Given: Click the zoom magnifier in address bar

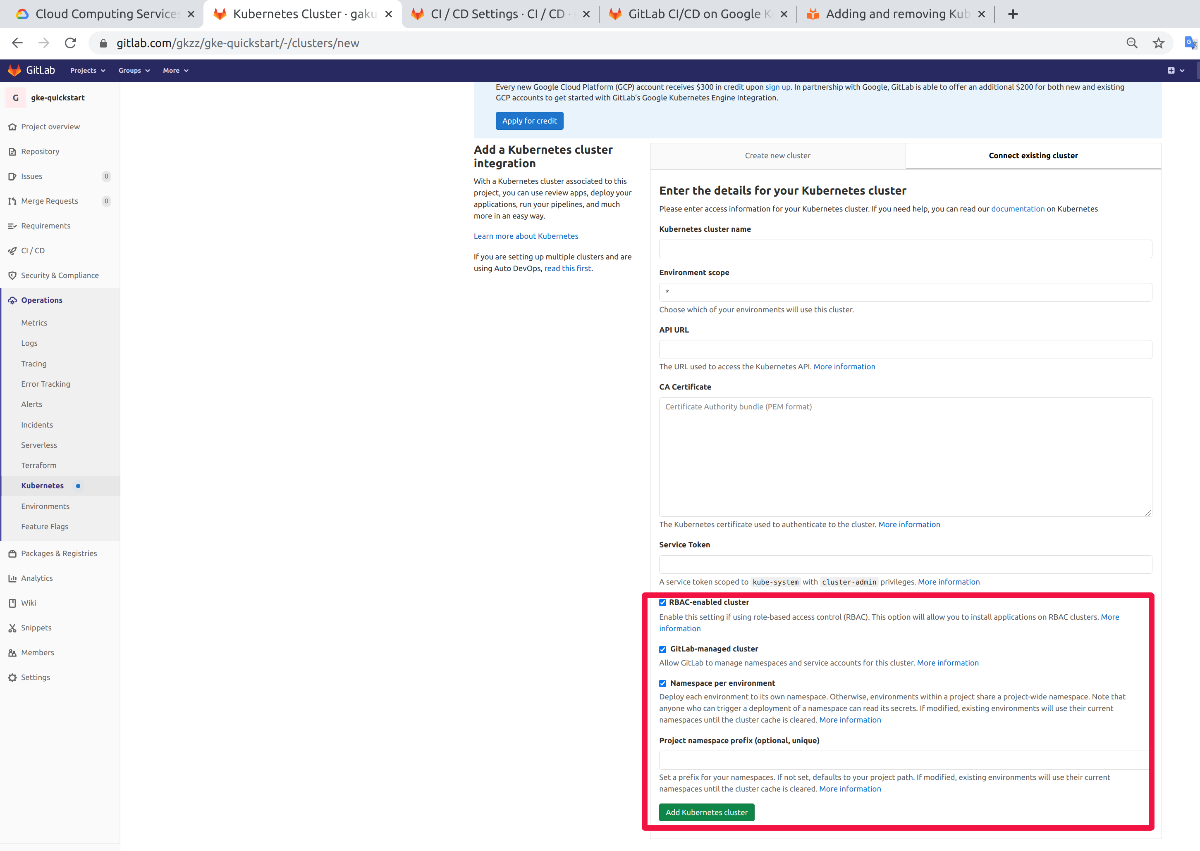Looking at the screenshot, I should [1132, 43].
